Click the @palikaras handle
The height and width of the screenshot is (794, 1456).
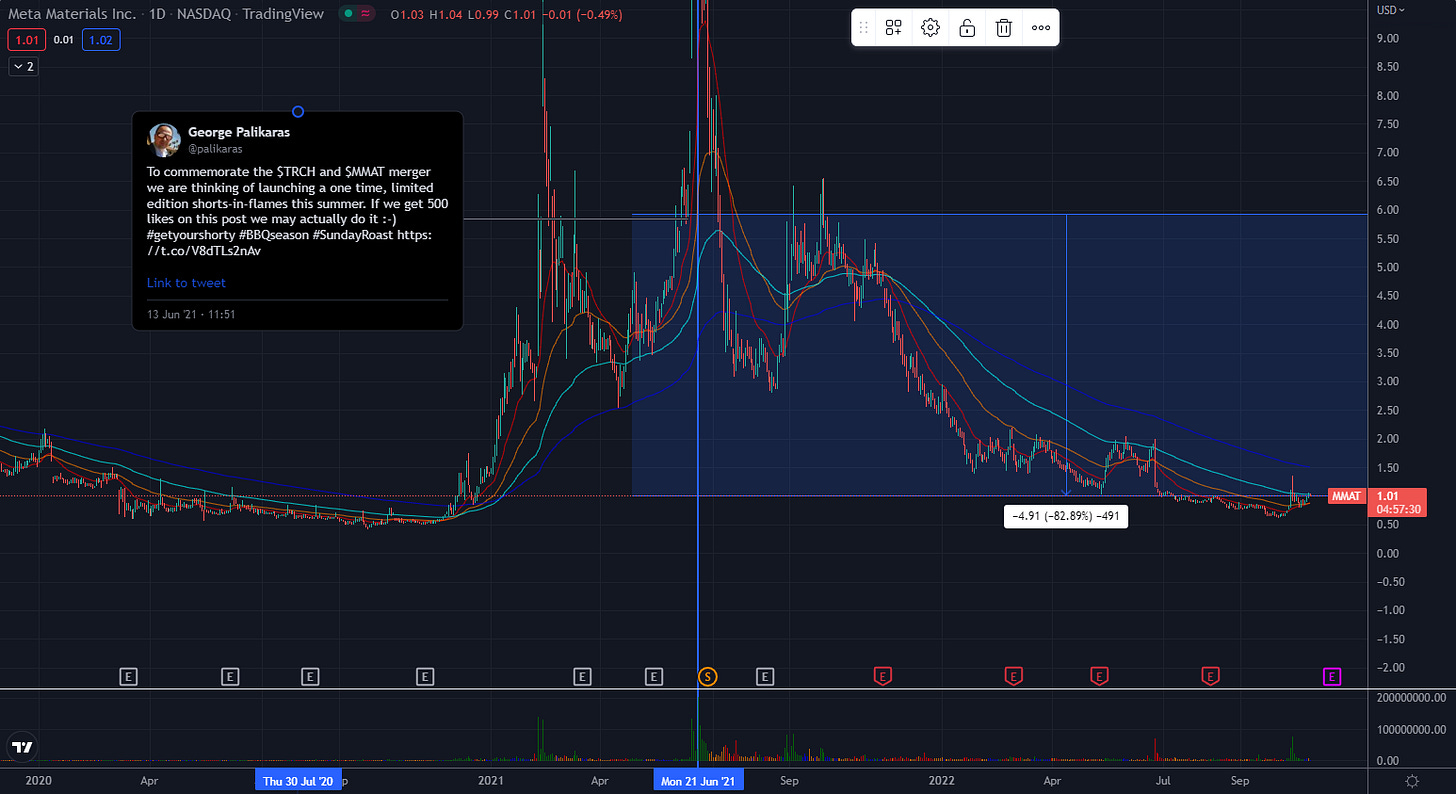(x=215, y=149)
